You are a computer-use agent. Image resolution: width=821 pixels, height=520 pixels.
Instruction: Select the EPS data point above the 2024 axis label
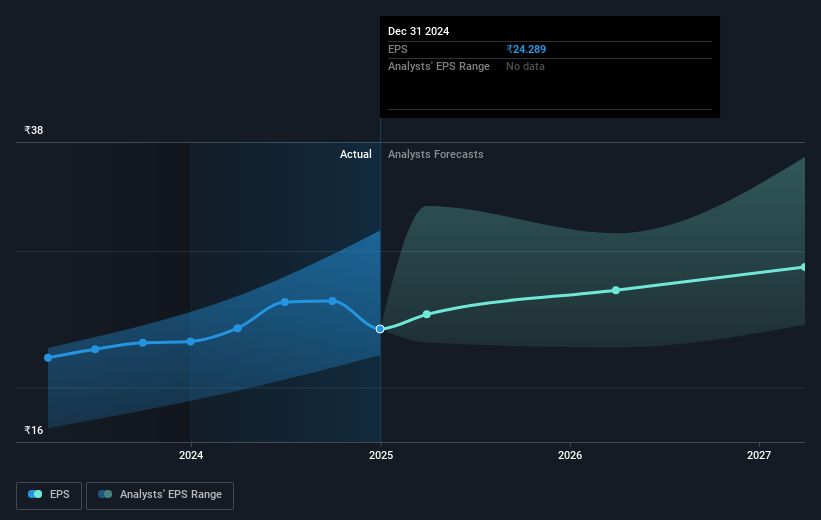pos(191,341)
